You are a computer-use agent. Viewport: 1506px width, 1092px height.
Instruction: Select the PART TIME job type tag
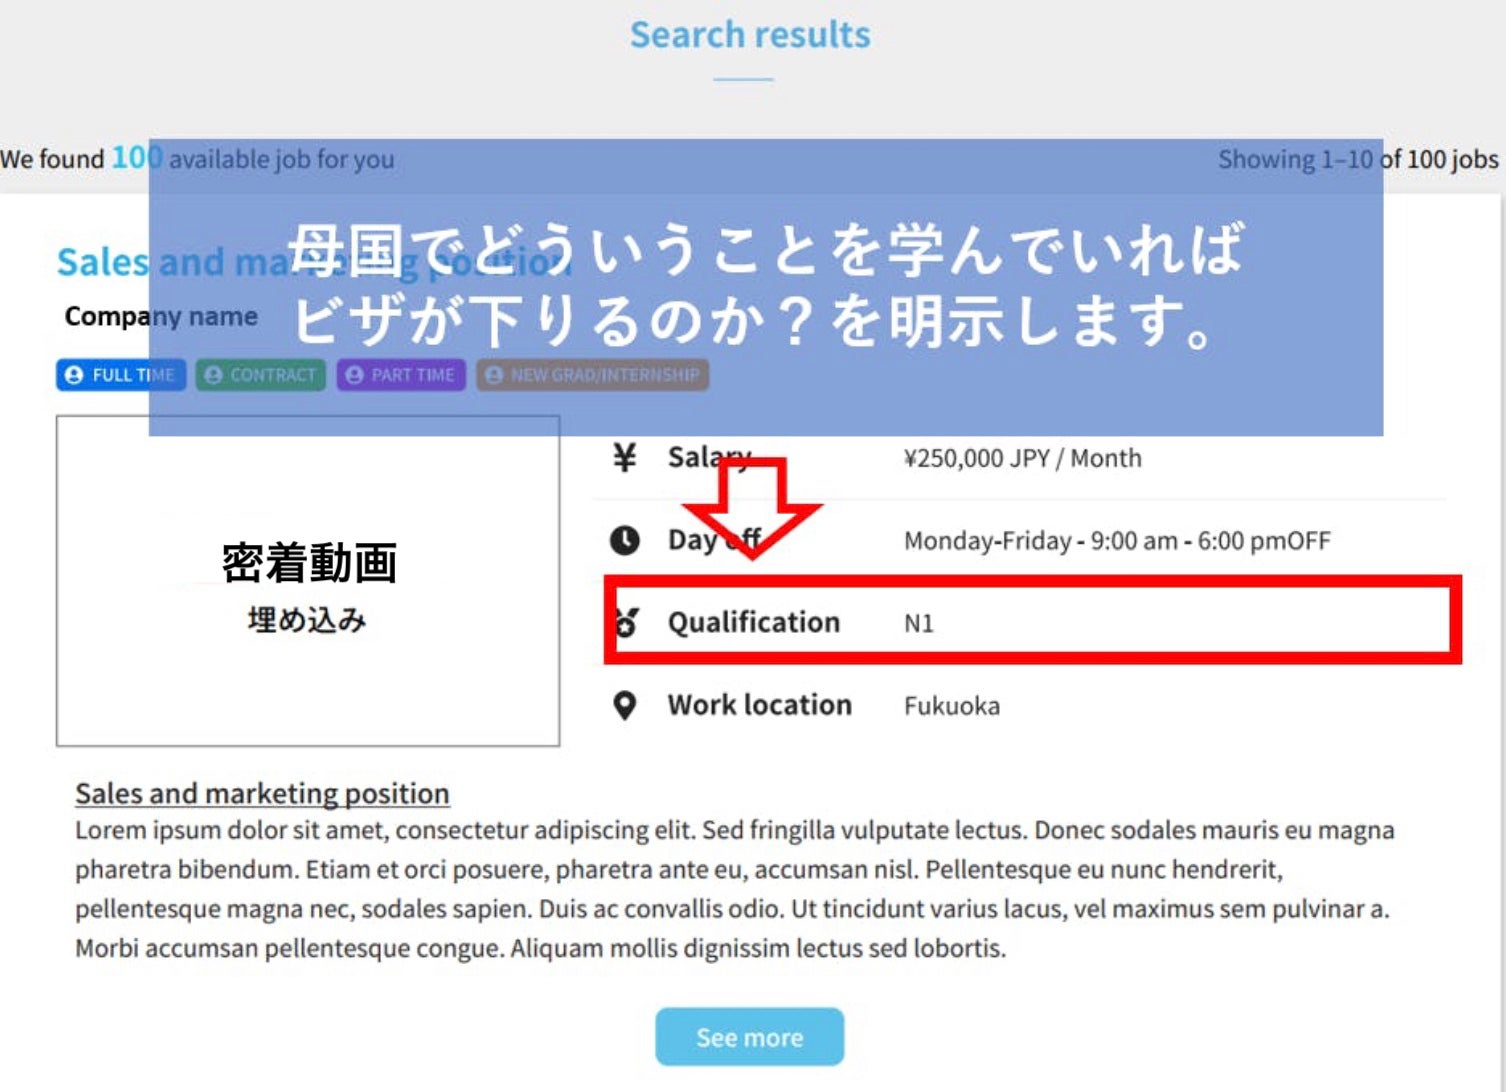point(401,375)
